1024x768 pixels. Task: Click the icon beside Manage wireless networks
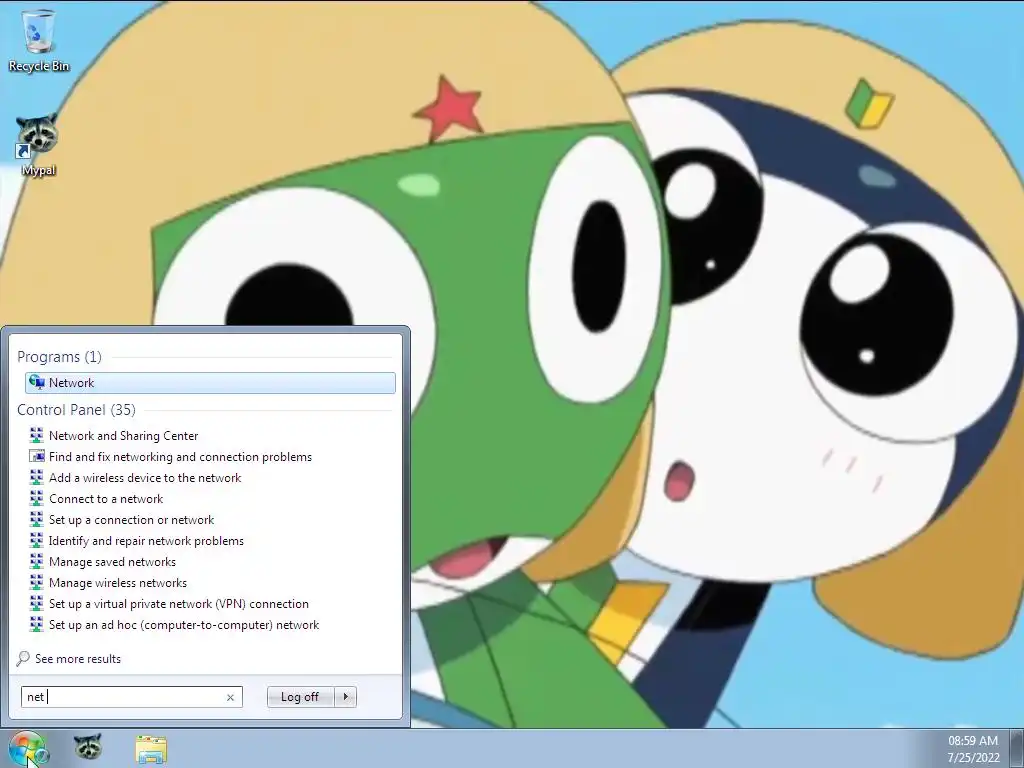(x=37, y=583)
